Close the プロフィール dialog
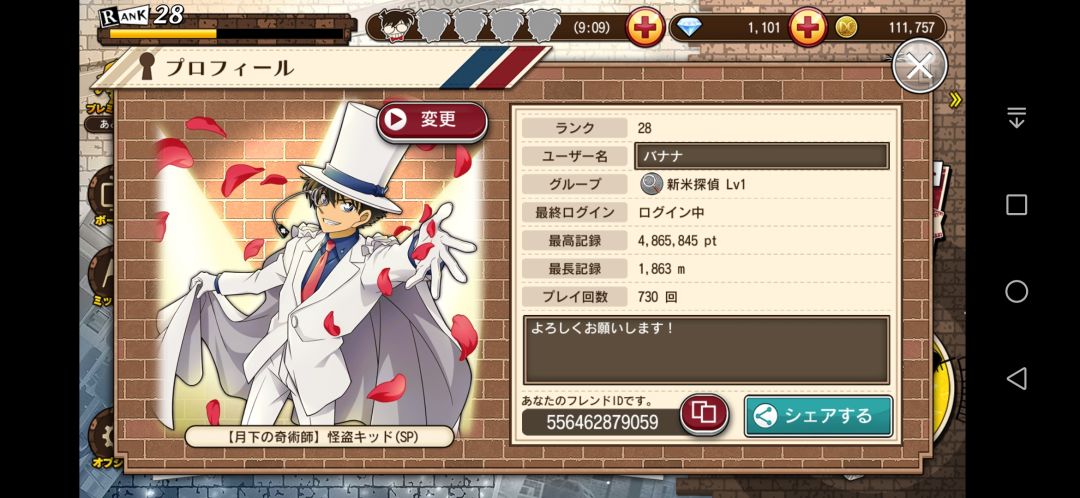The width and height of the screenshot is (1080, 498). [x=920, y=66]
